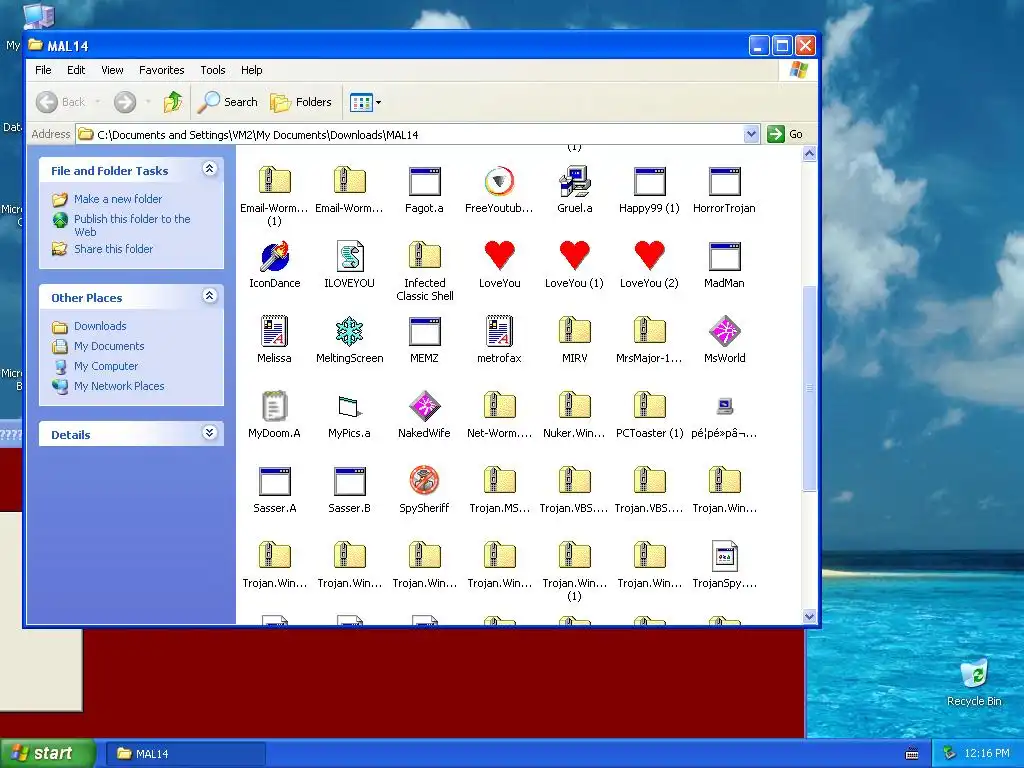Click Make a new folder link
1024x768 pixels.
(118, 199)
